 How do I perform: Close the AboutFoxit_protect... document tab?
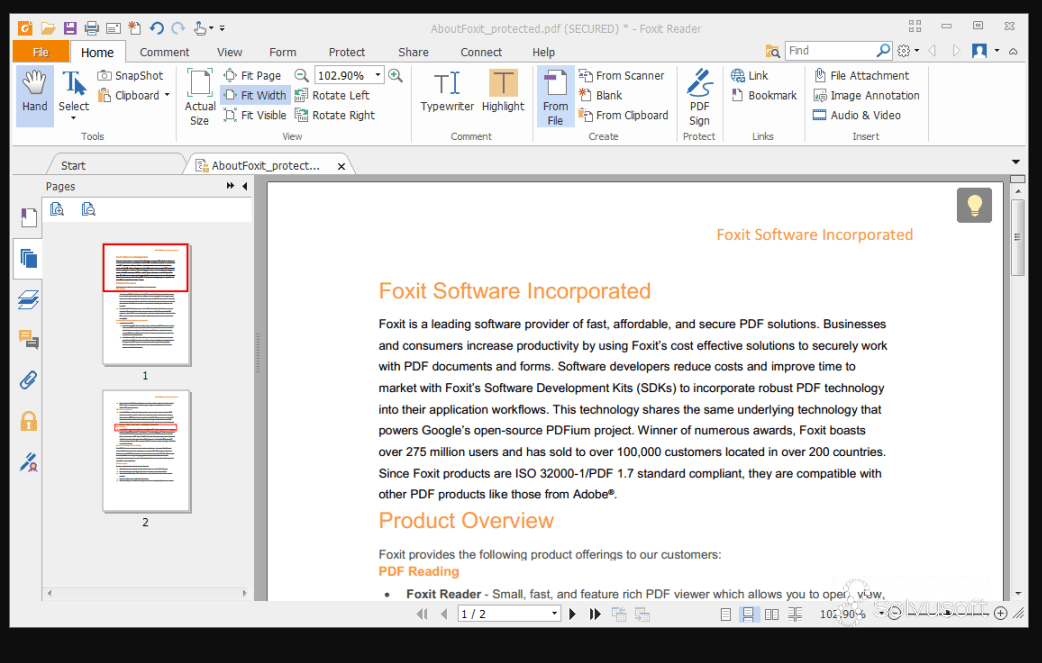click(342, 166)
